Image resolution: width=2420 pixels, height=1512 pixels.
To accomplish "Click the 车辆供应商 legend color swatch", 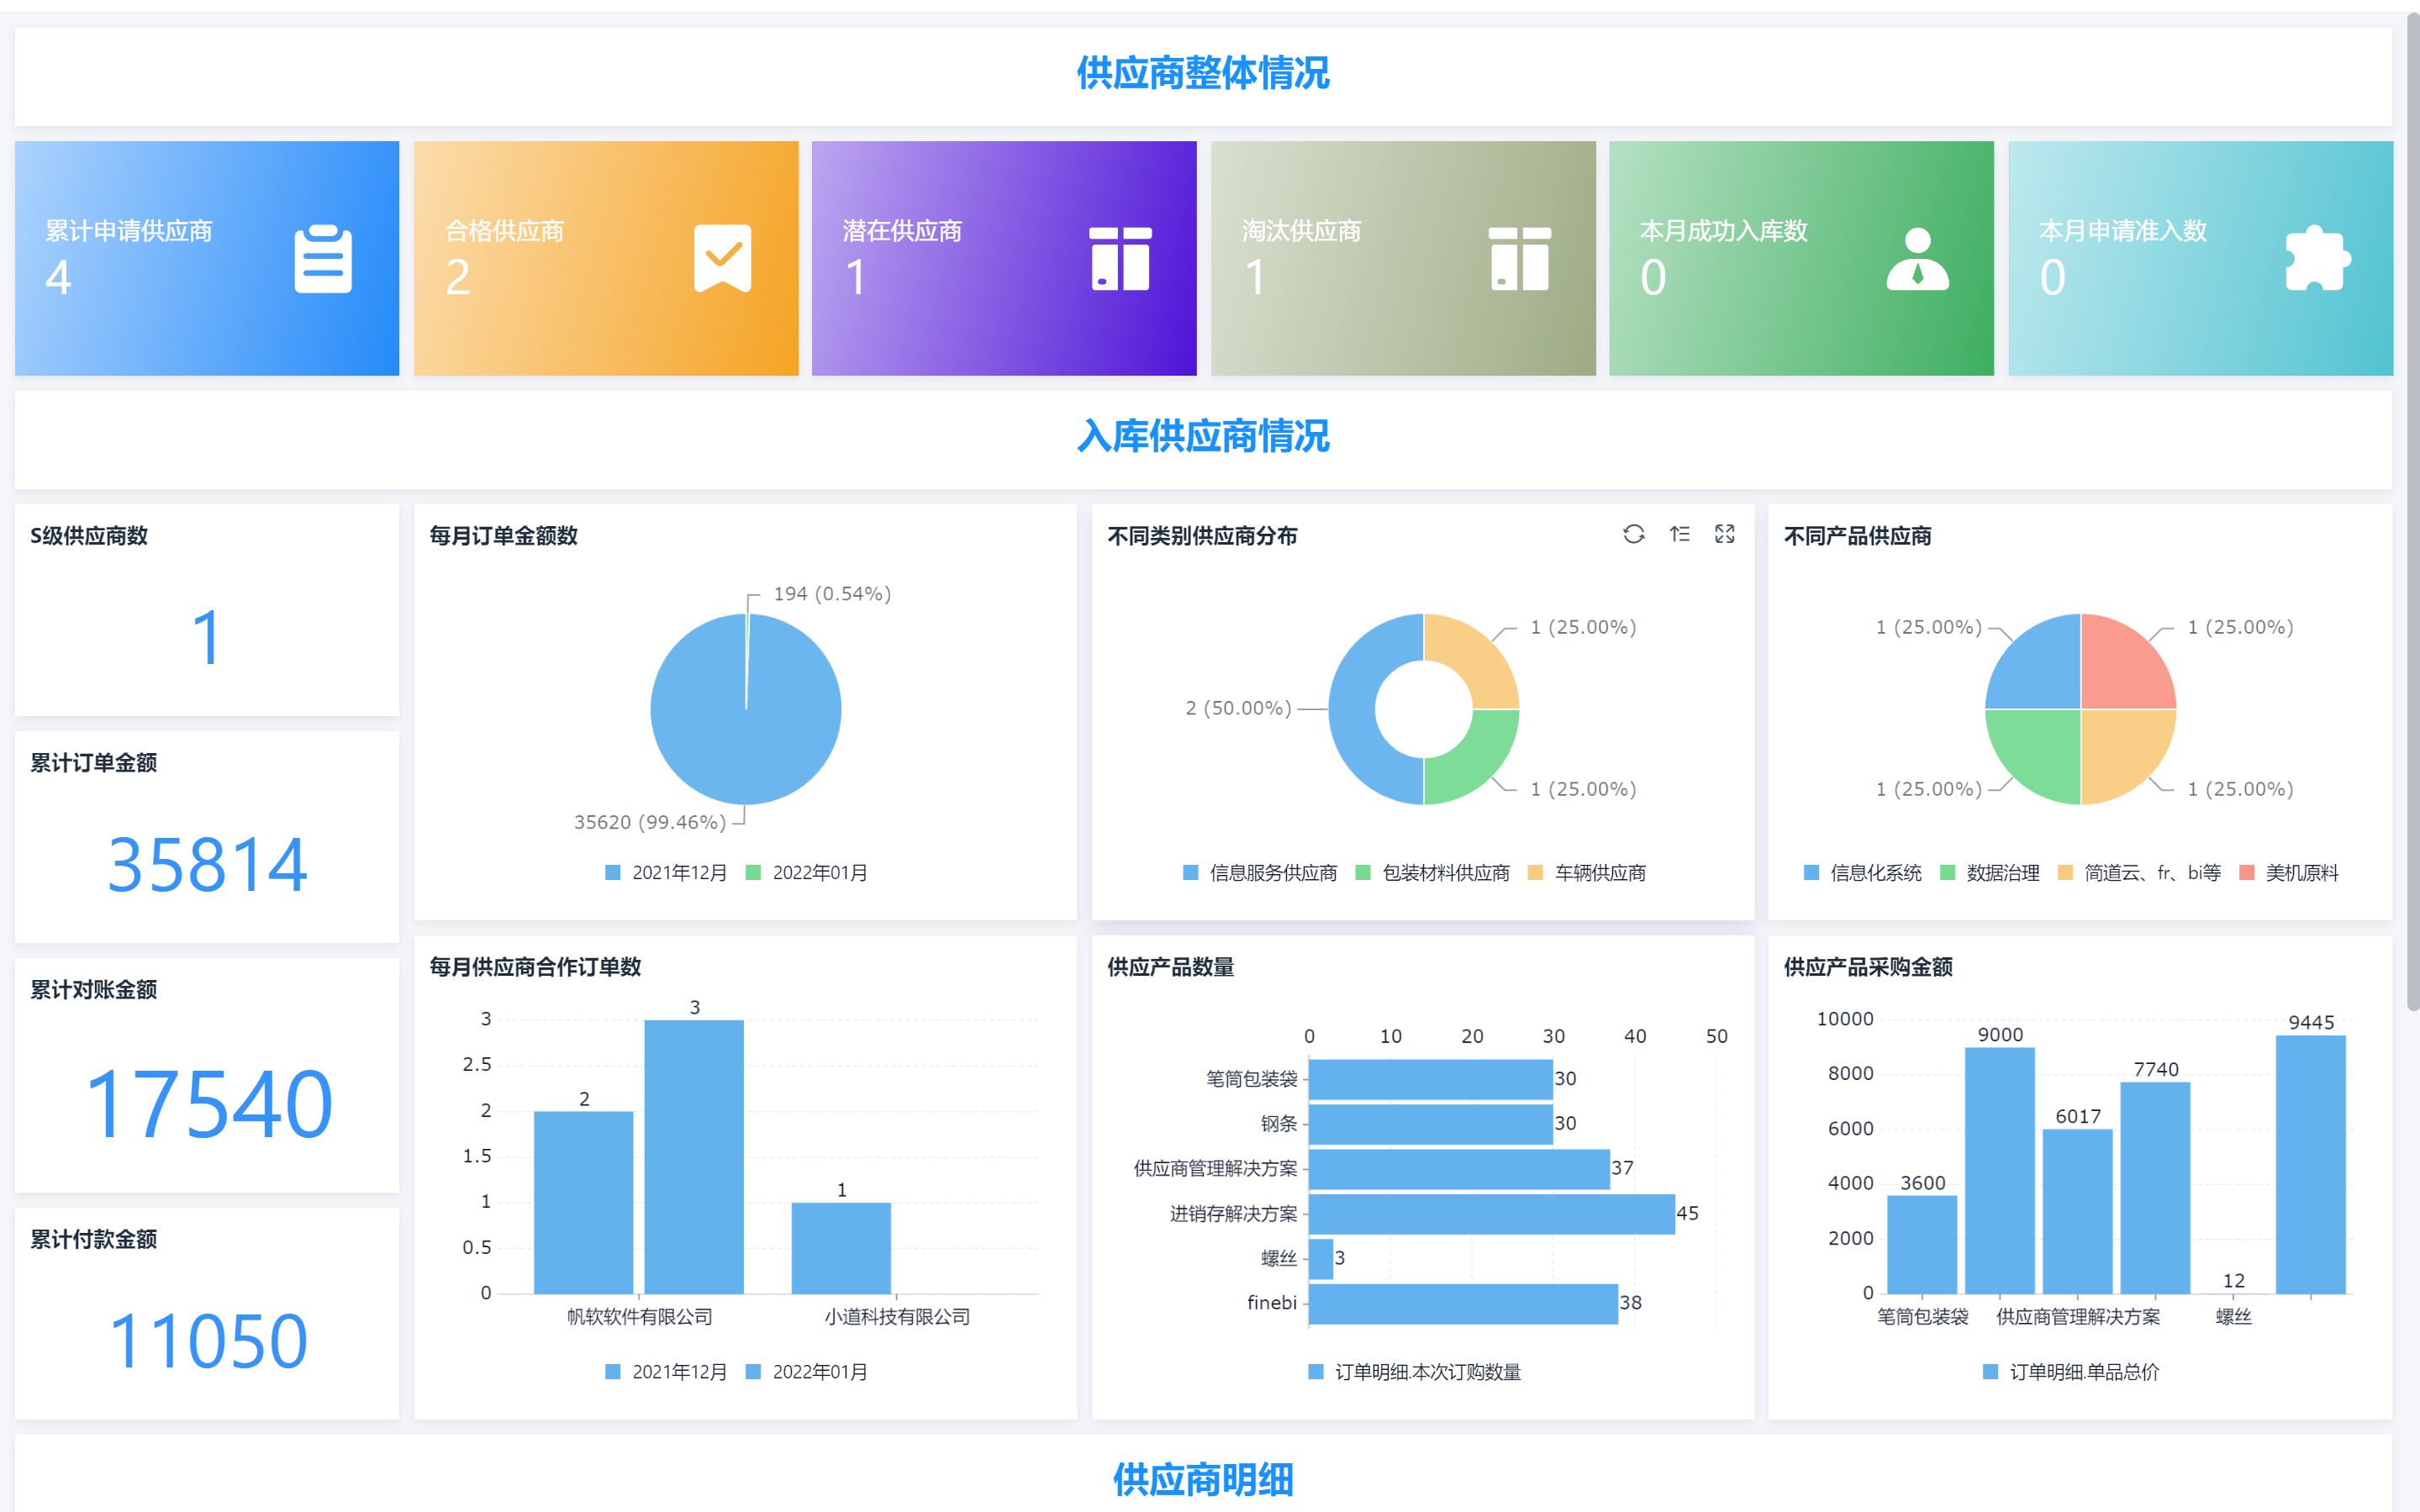I will [1535, 873].
